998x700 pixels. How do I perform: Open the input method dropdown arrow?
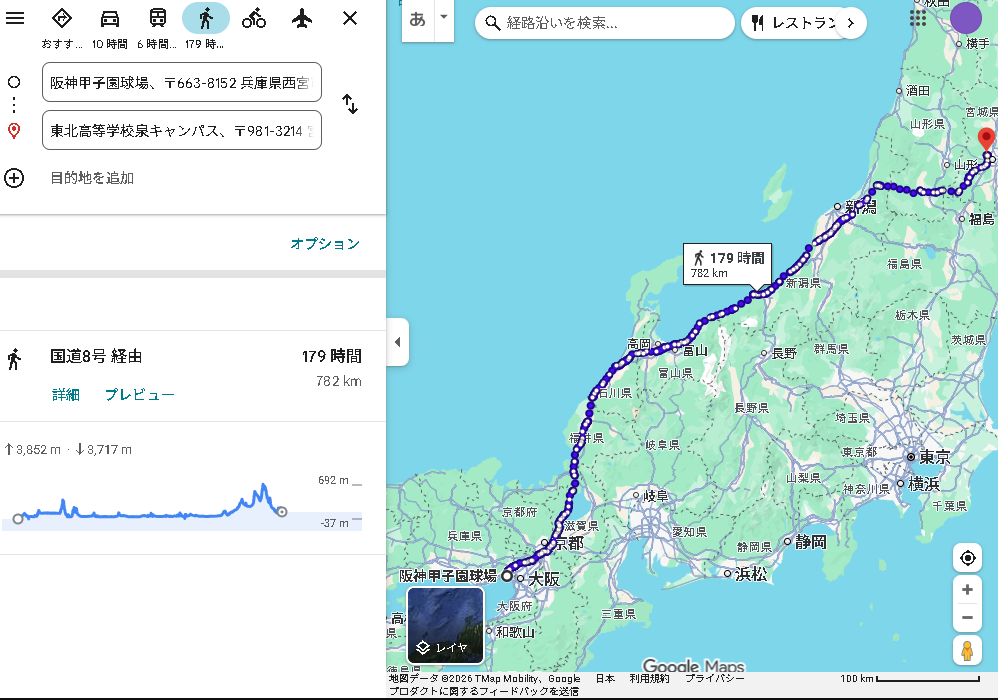pos(443,18)
